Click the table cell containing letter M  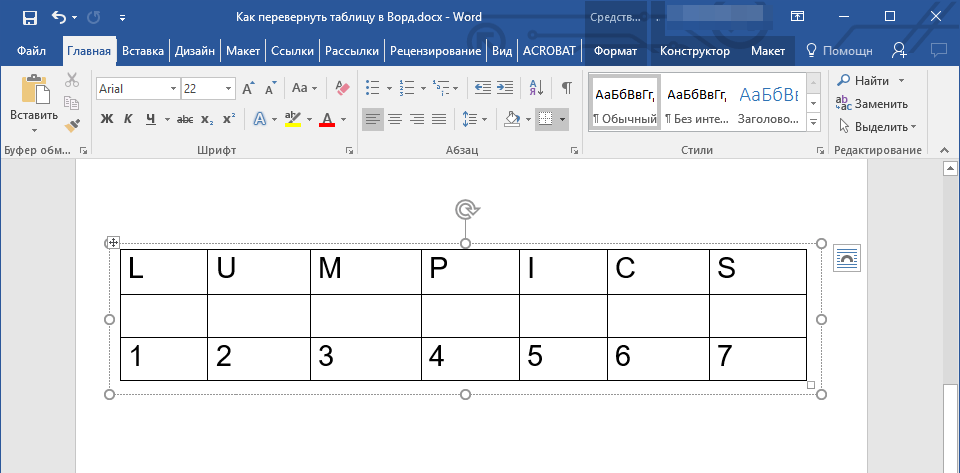click(365, 271)
